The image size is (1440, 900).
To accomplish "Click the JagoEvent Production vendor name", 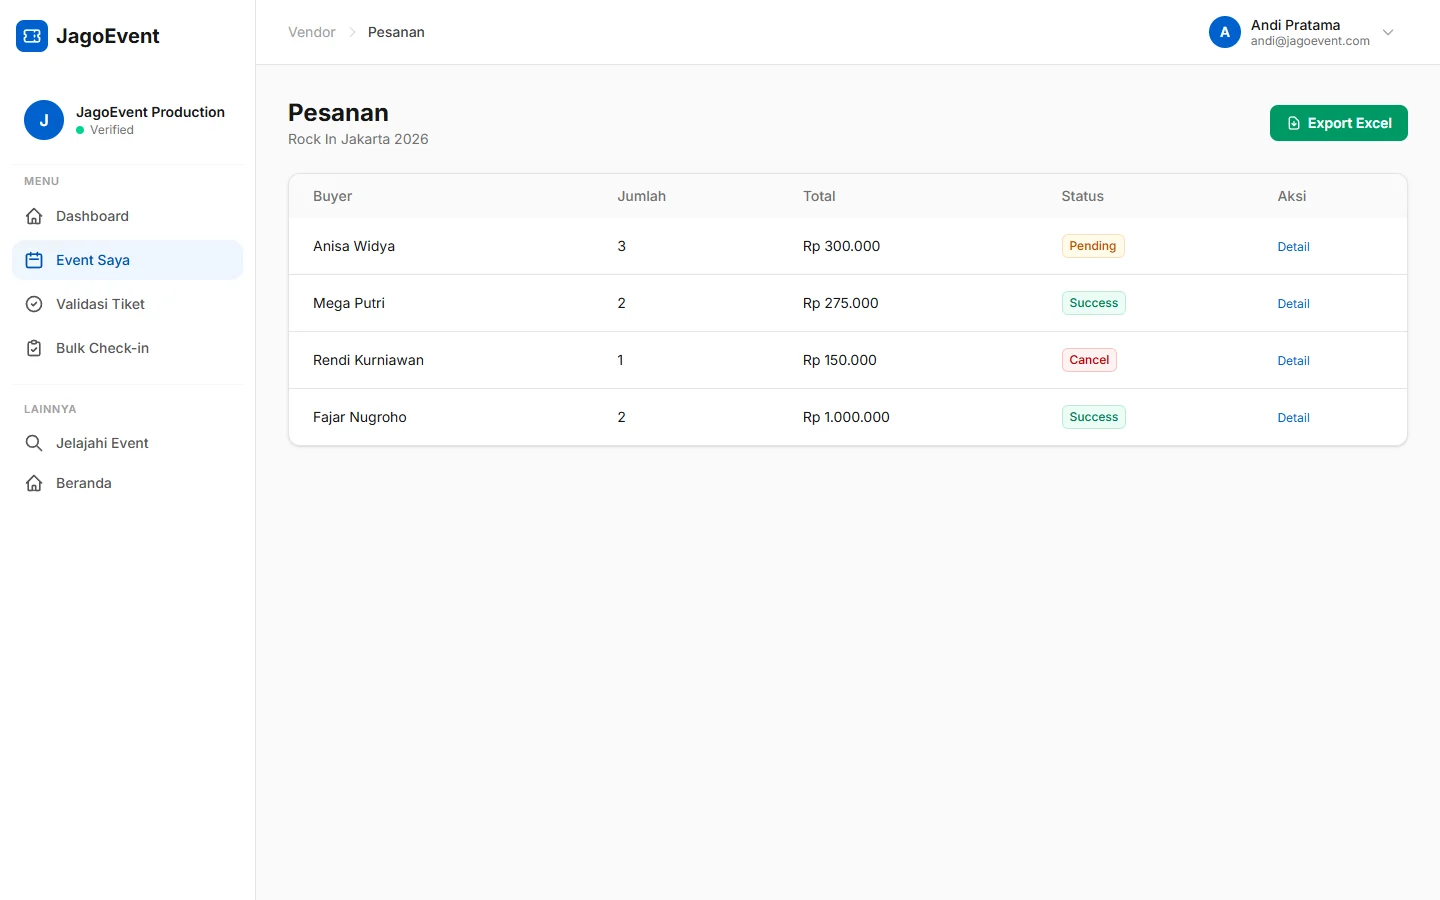I will tap(150, 112).
